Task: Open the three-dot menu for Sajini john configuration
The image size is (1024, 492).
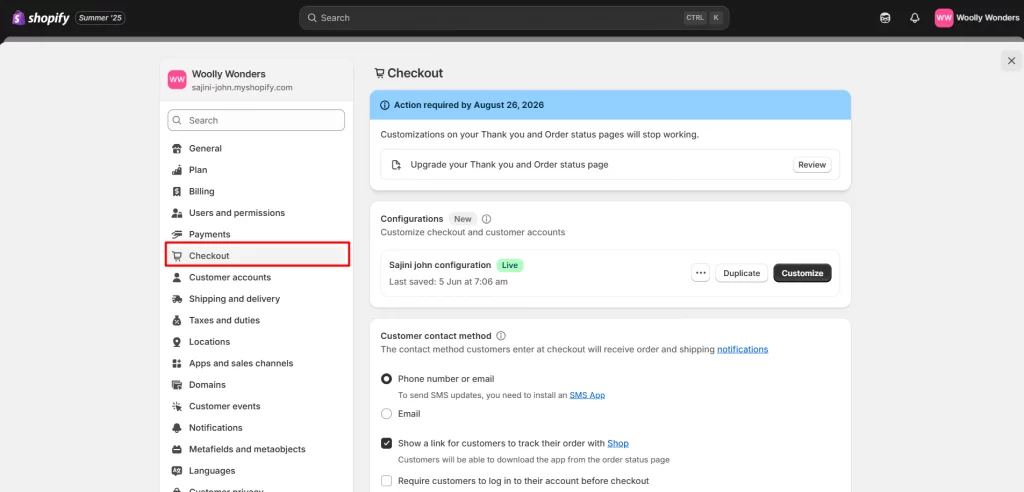Action: pyautogui.click(x=701, y=273)
